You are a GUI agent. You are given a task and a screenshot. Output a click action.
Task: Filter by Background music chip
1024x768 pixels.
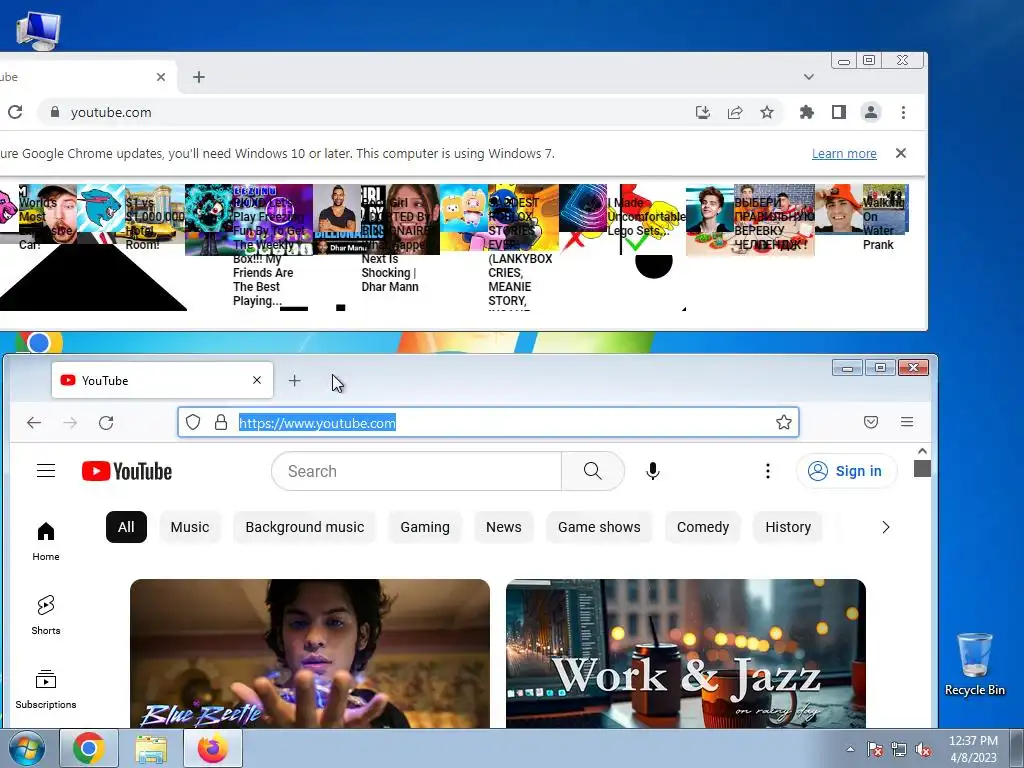coord(304,527)
